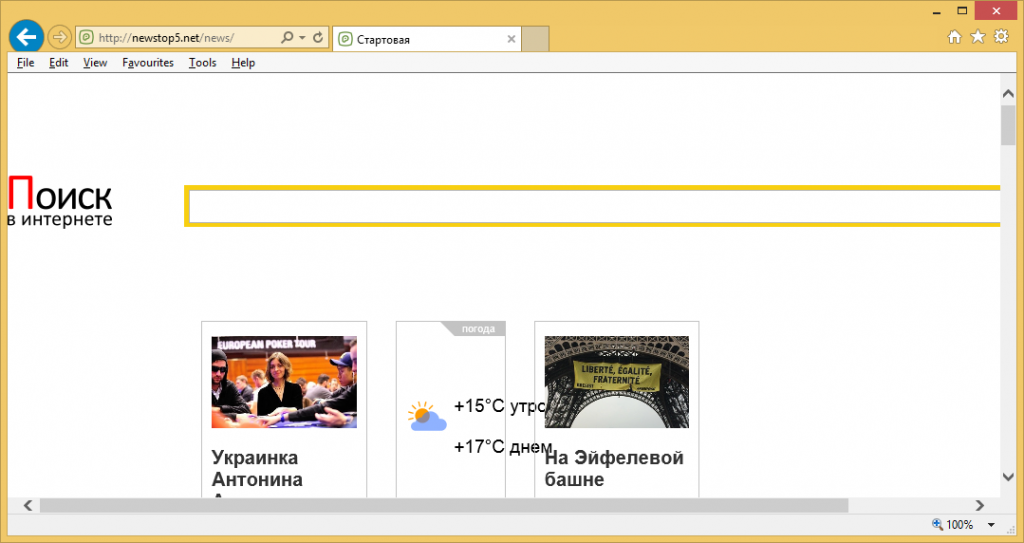Image resolution: width=1024 pixels, height=543 pixels.
Task: Open Favourites star icon
Action: 977,37
